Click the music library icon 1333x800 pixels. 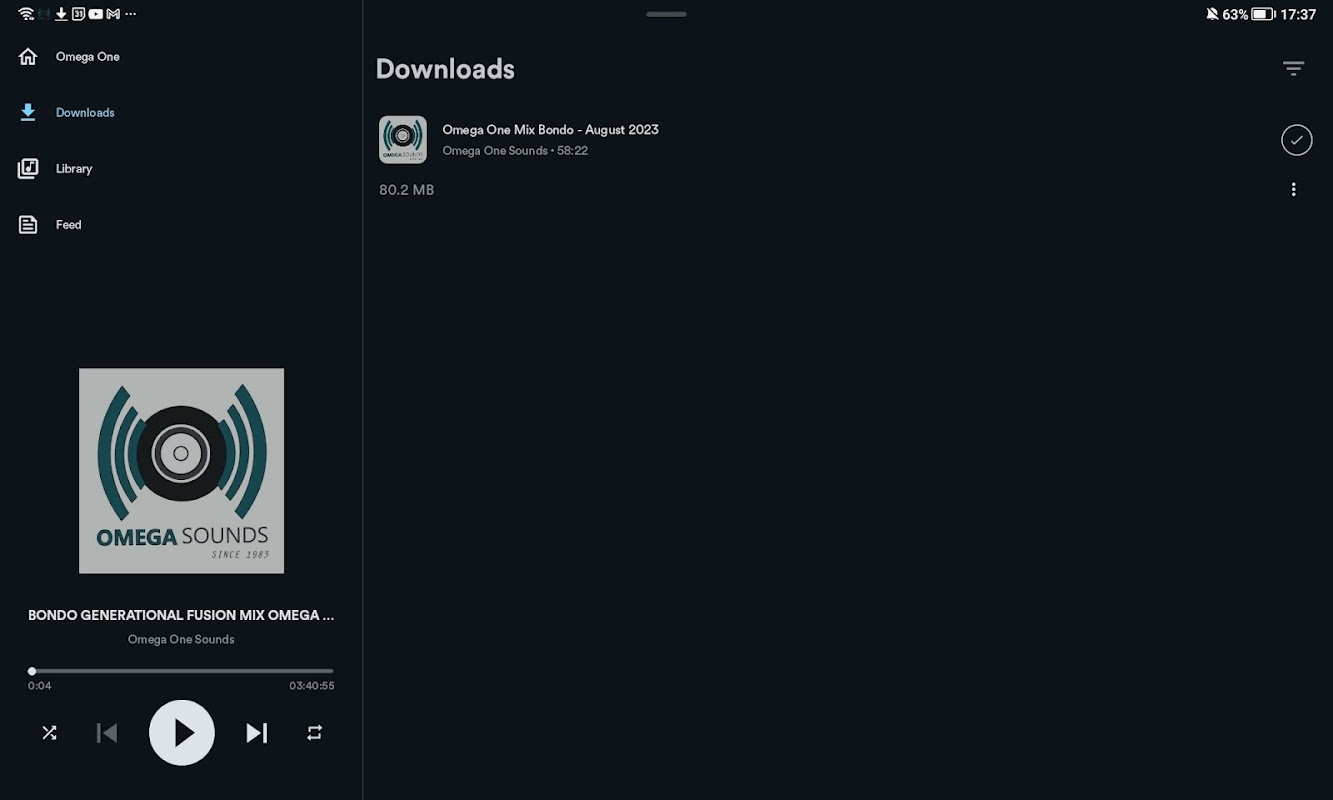28,169
